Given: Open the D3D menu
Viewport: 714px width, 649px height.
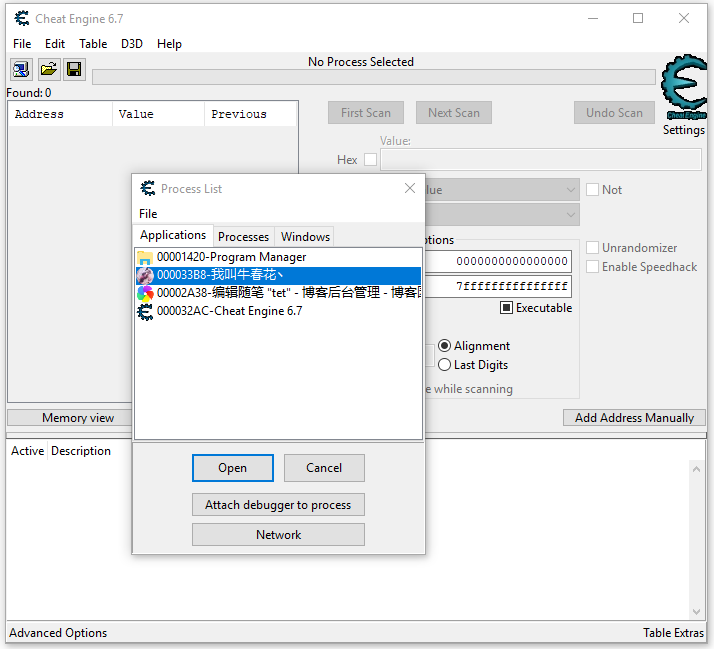Looking at the screenshot, I should [132, 44].
